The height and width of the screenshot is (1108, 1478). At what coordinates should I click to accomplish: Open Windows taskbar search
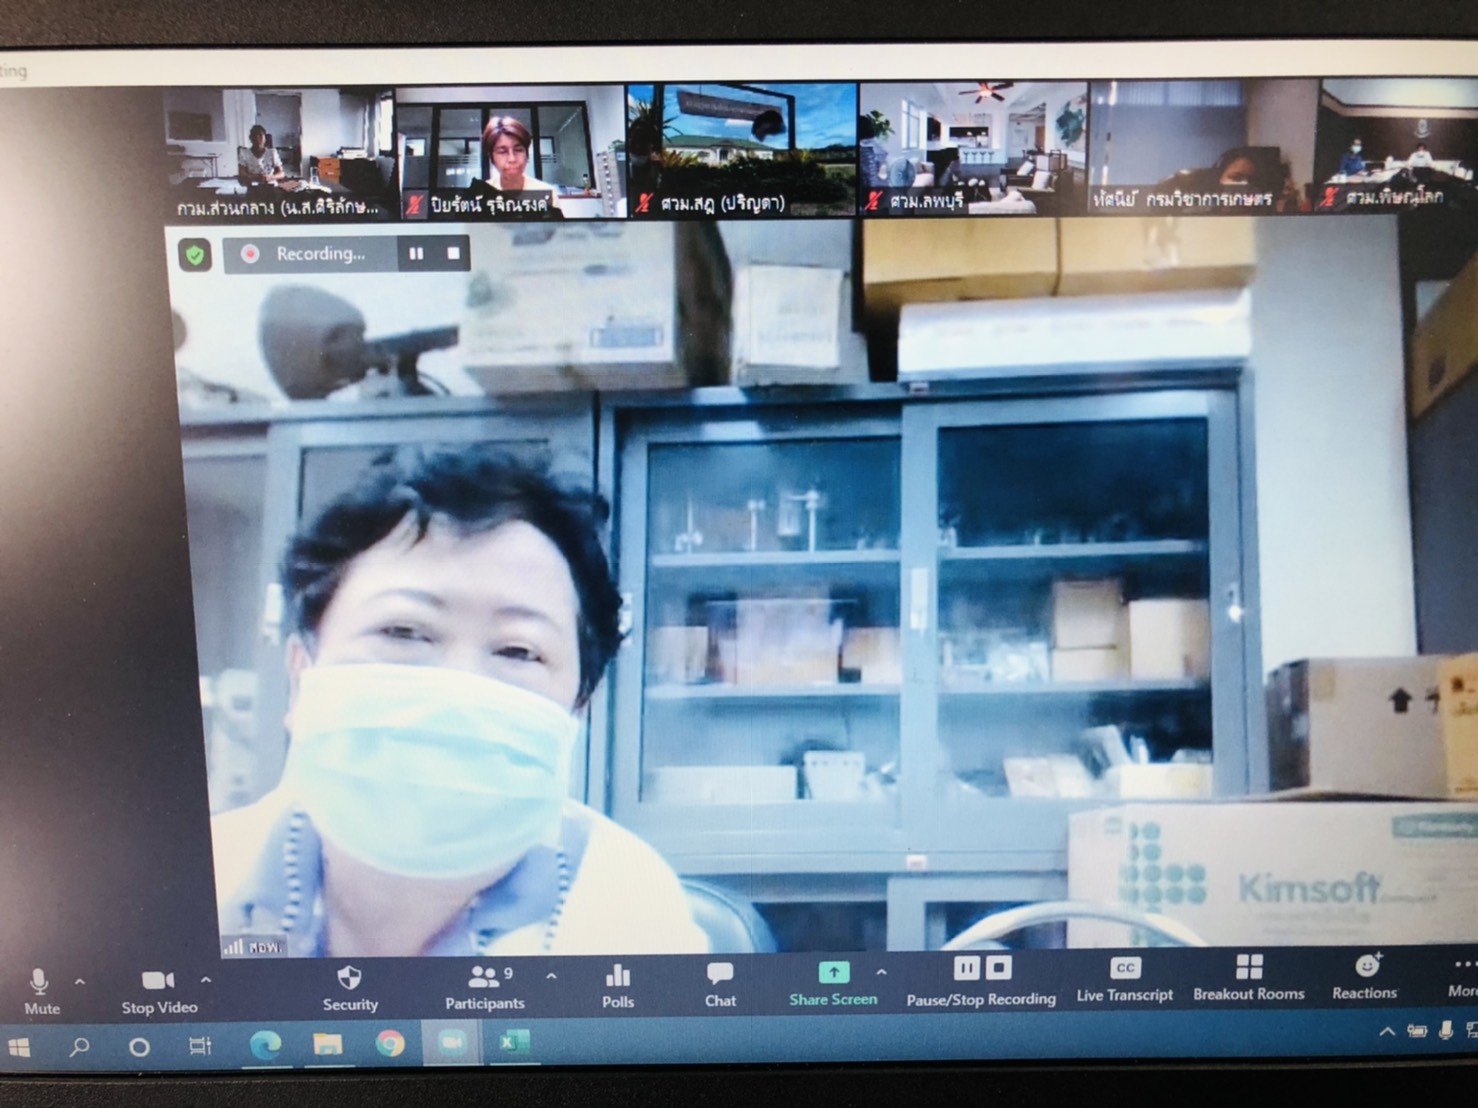[79, 1047]
